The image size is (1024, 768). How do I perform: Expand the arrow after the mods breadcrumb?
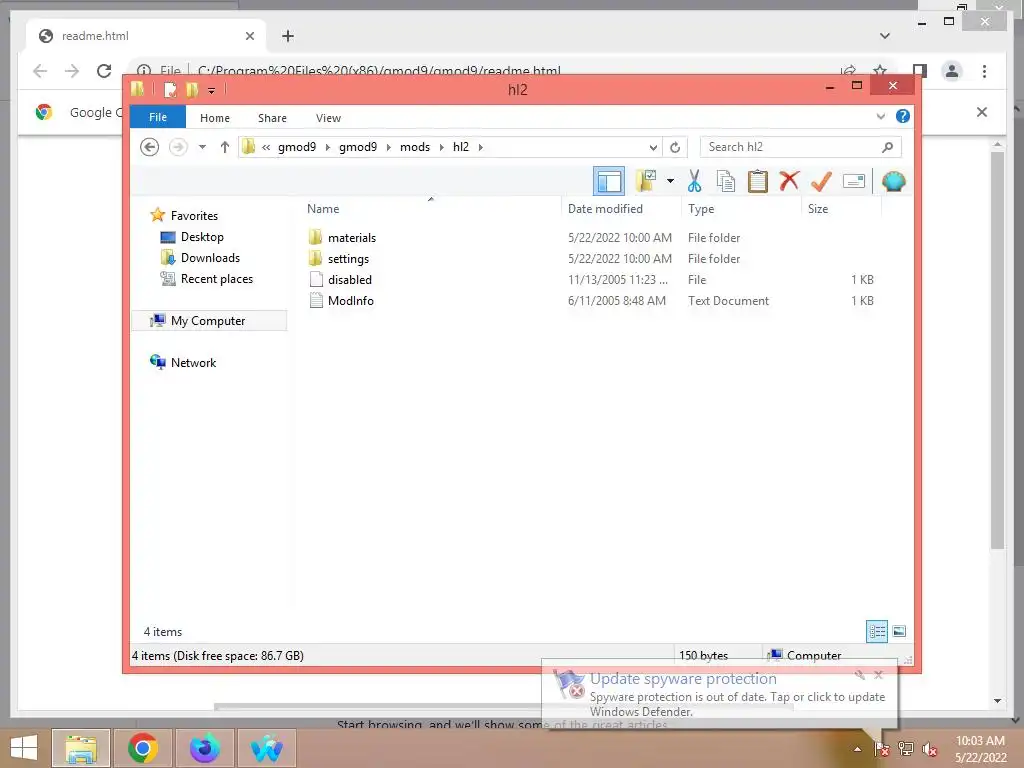coord(441,147)
